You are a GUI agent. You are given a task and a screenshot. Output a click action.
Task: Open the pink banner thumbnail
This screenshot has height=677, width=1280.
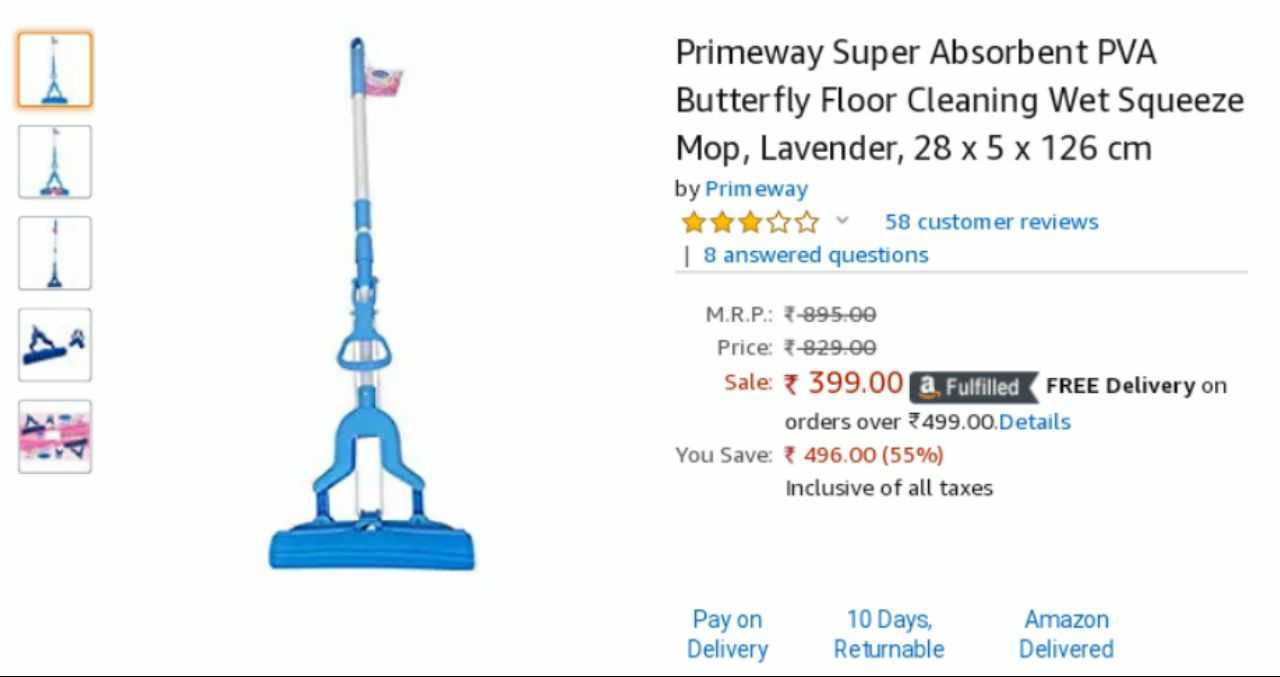[x=54, y=436]
